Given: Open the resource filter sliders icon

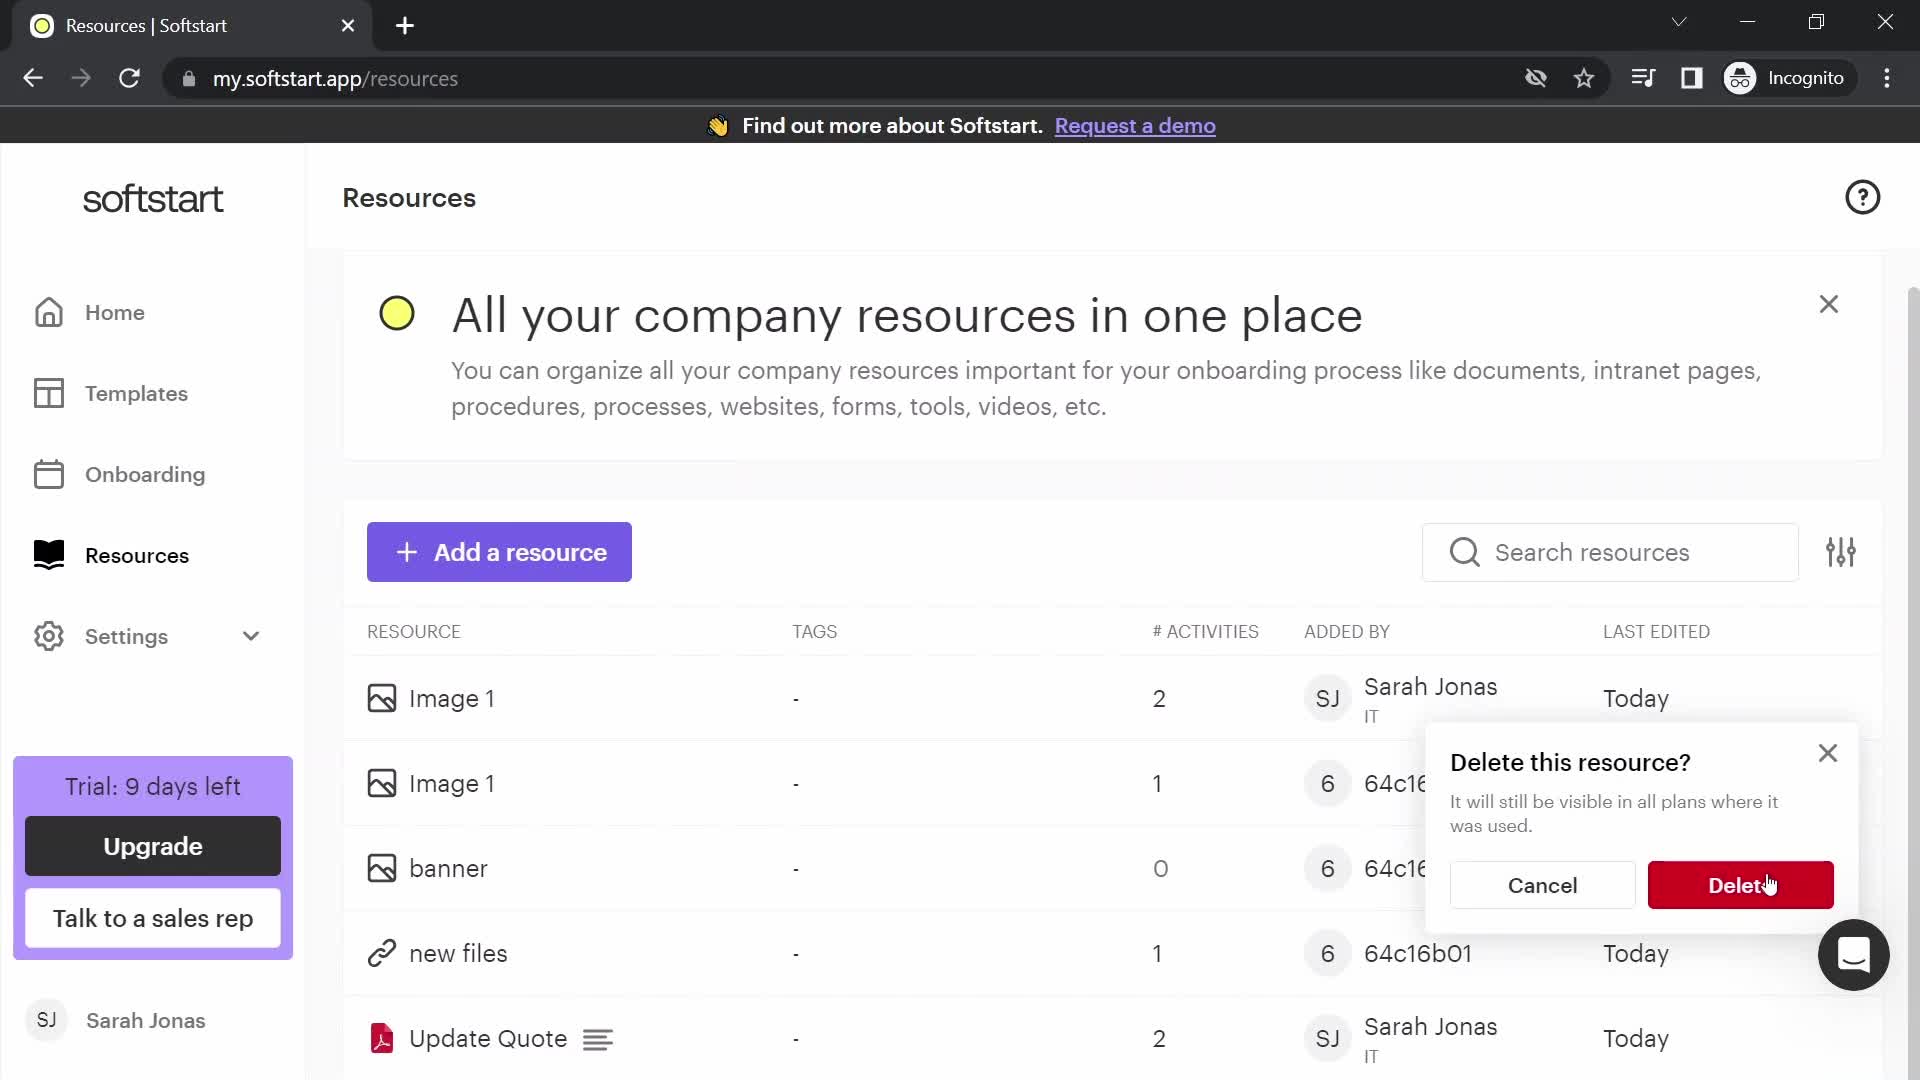Looking at the screenshot, I should (x=1840, y=552).
